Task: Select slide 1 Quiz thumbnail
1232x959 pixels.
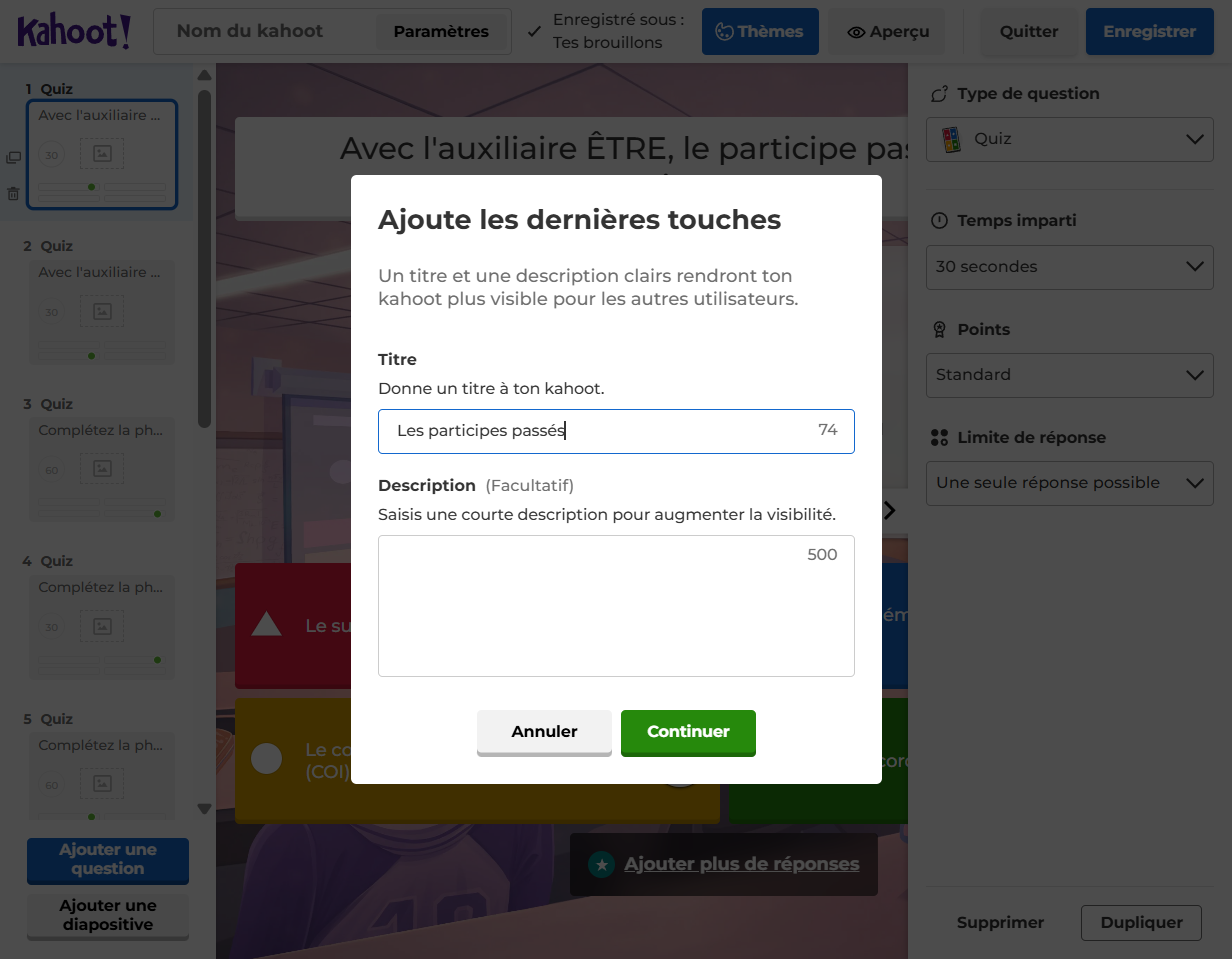Action: pos(102,155)
